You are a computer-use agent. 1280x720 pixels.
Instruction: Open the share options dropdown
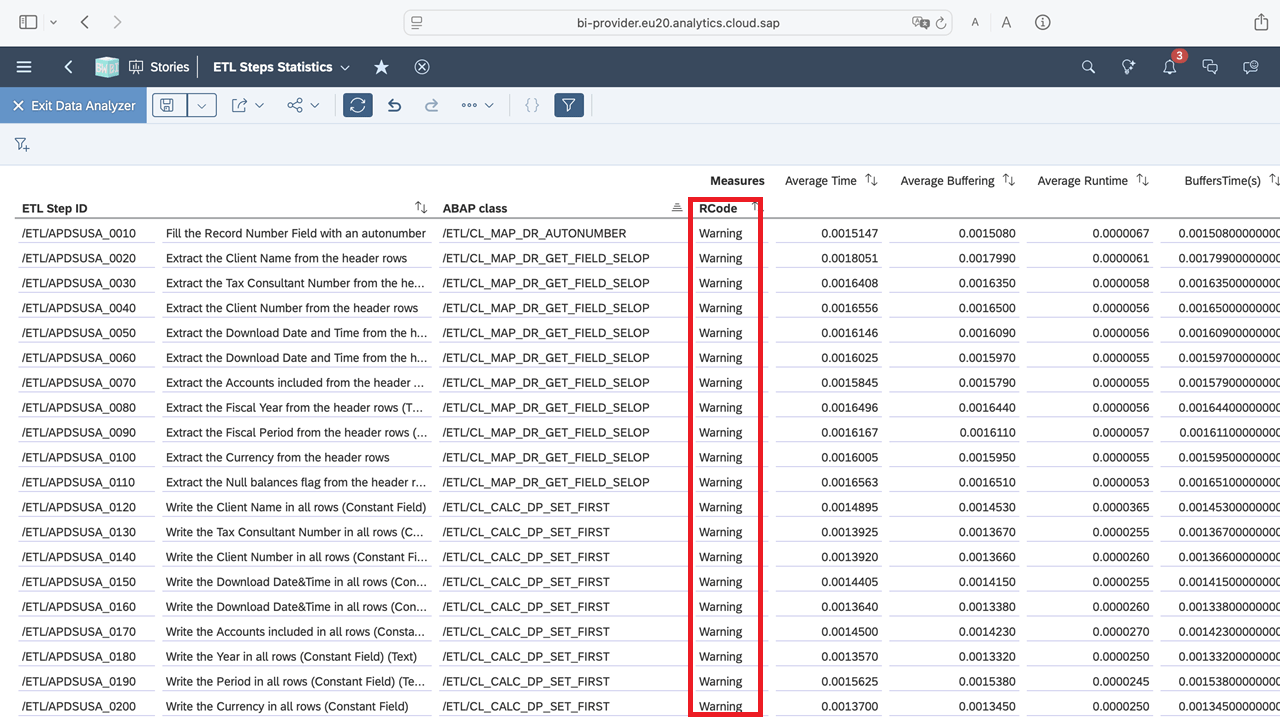click(303, 105)
